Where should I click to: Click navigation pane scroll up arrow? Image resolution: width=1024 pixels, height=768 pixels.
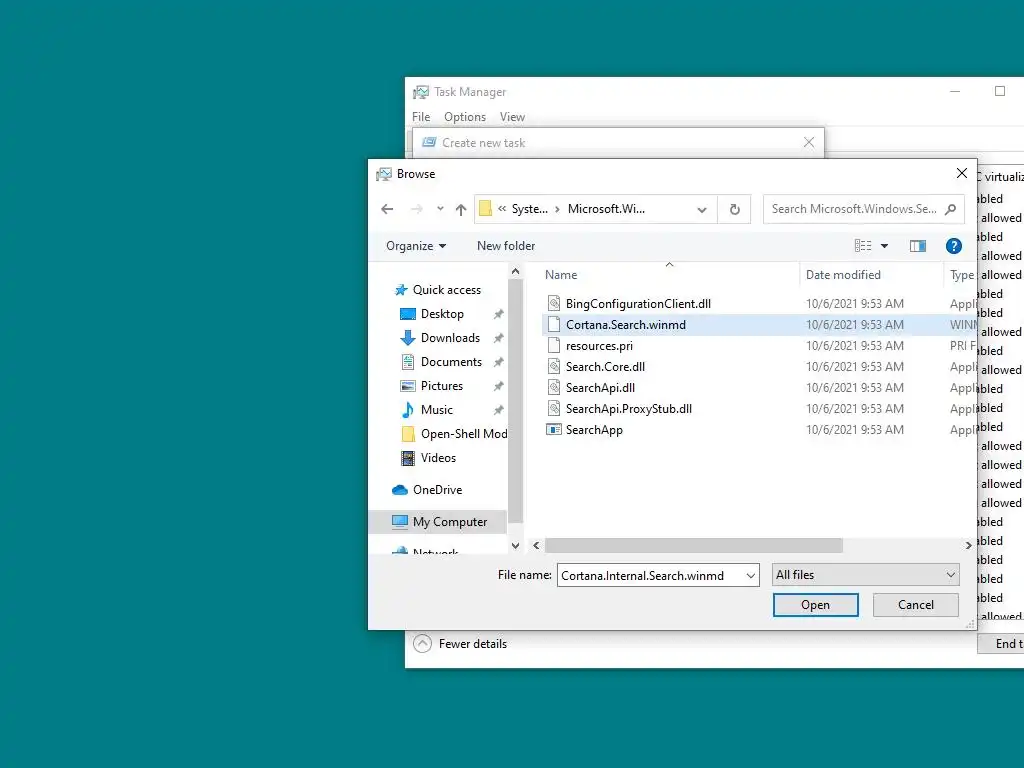click(x=515, y=271)
